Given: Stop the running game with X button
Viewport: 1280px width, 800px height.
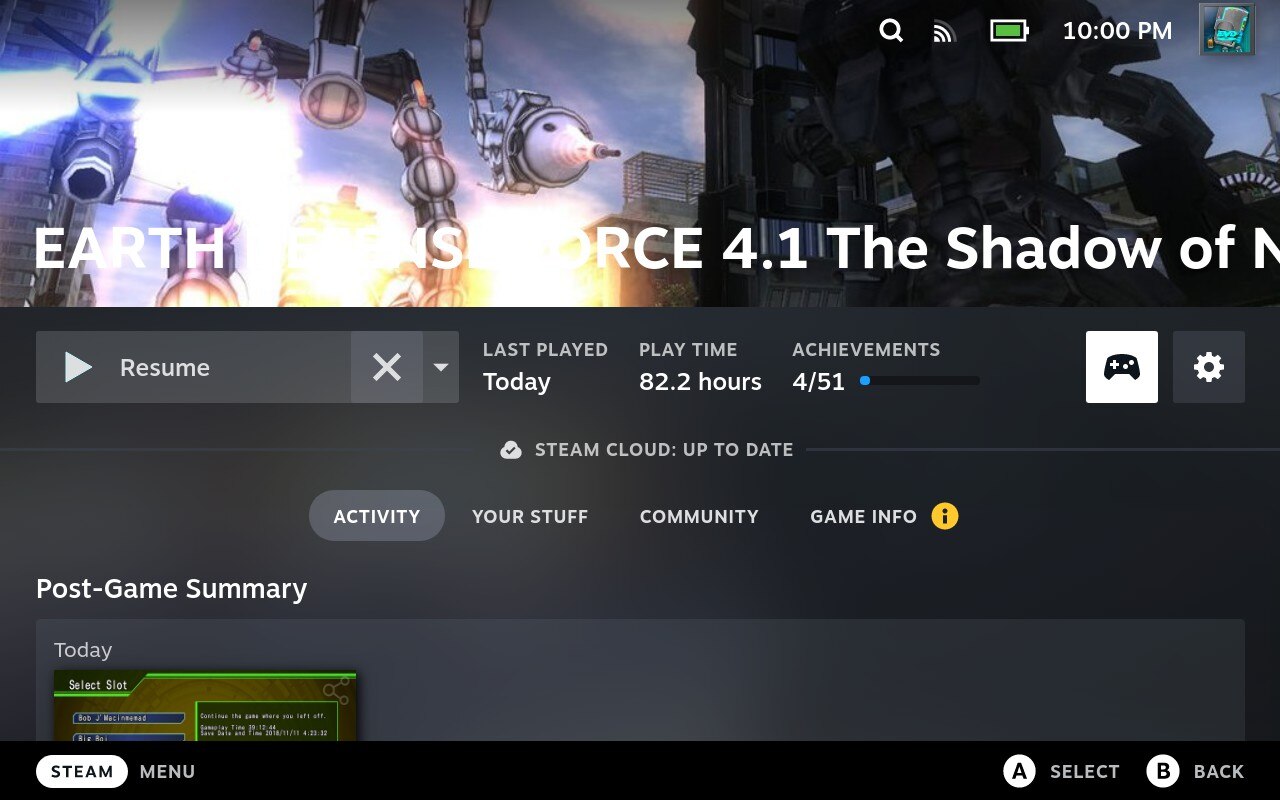Looking at the screenshot, I should [387, 367].
